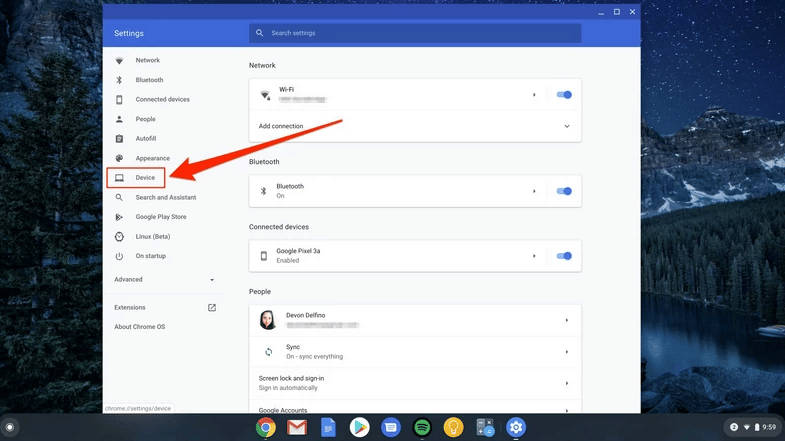Viewport: 785px width, 441px height.
Task: Open Google Pixel 3a details arrow
Action: coord(534,256)
